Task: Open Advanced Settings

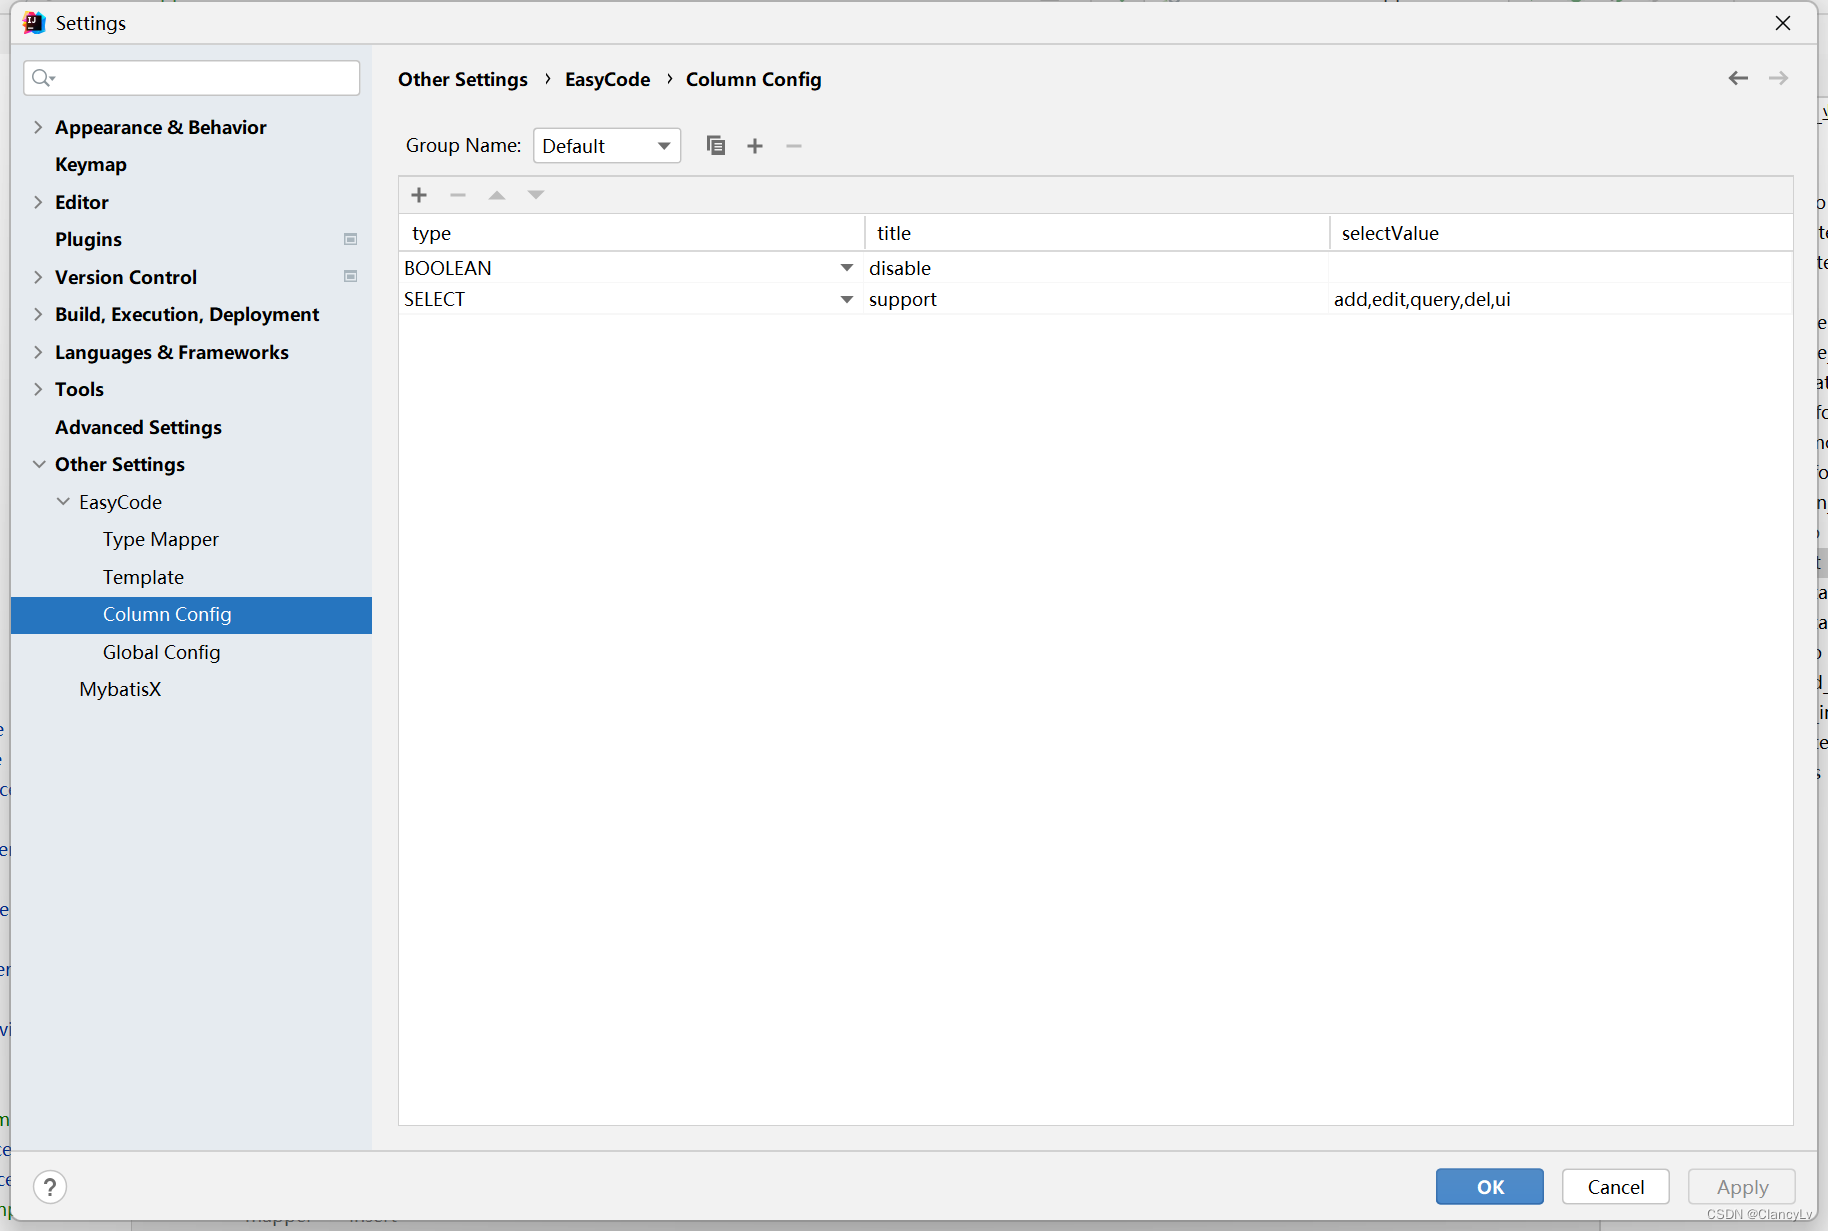Action: point(138,427)
